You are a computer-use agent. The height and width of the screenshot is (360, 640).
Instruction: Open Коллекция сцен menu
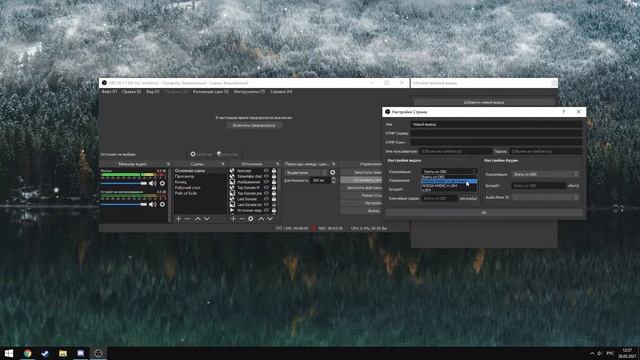pos(211,92)
